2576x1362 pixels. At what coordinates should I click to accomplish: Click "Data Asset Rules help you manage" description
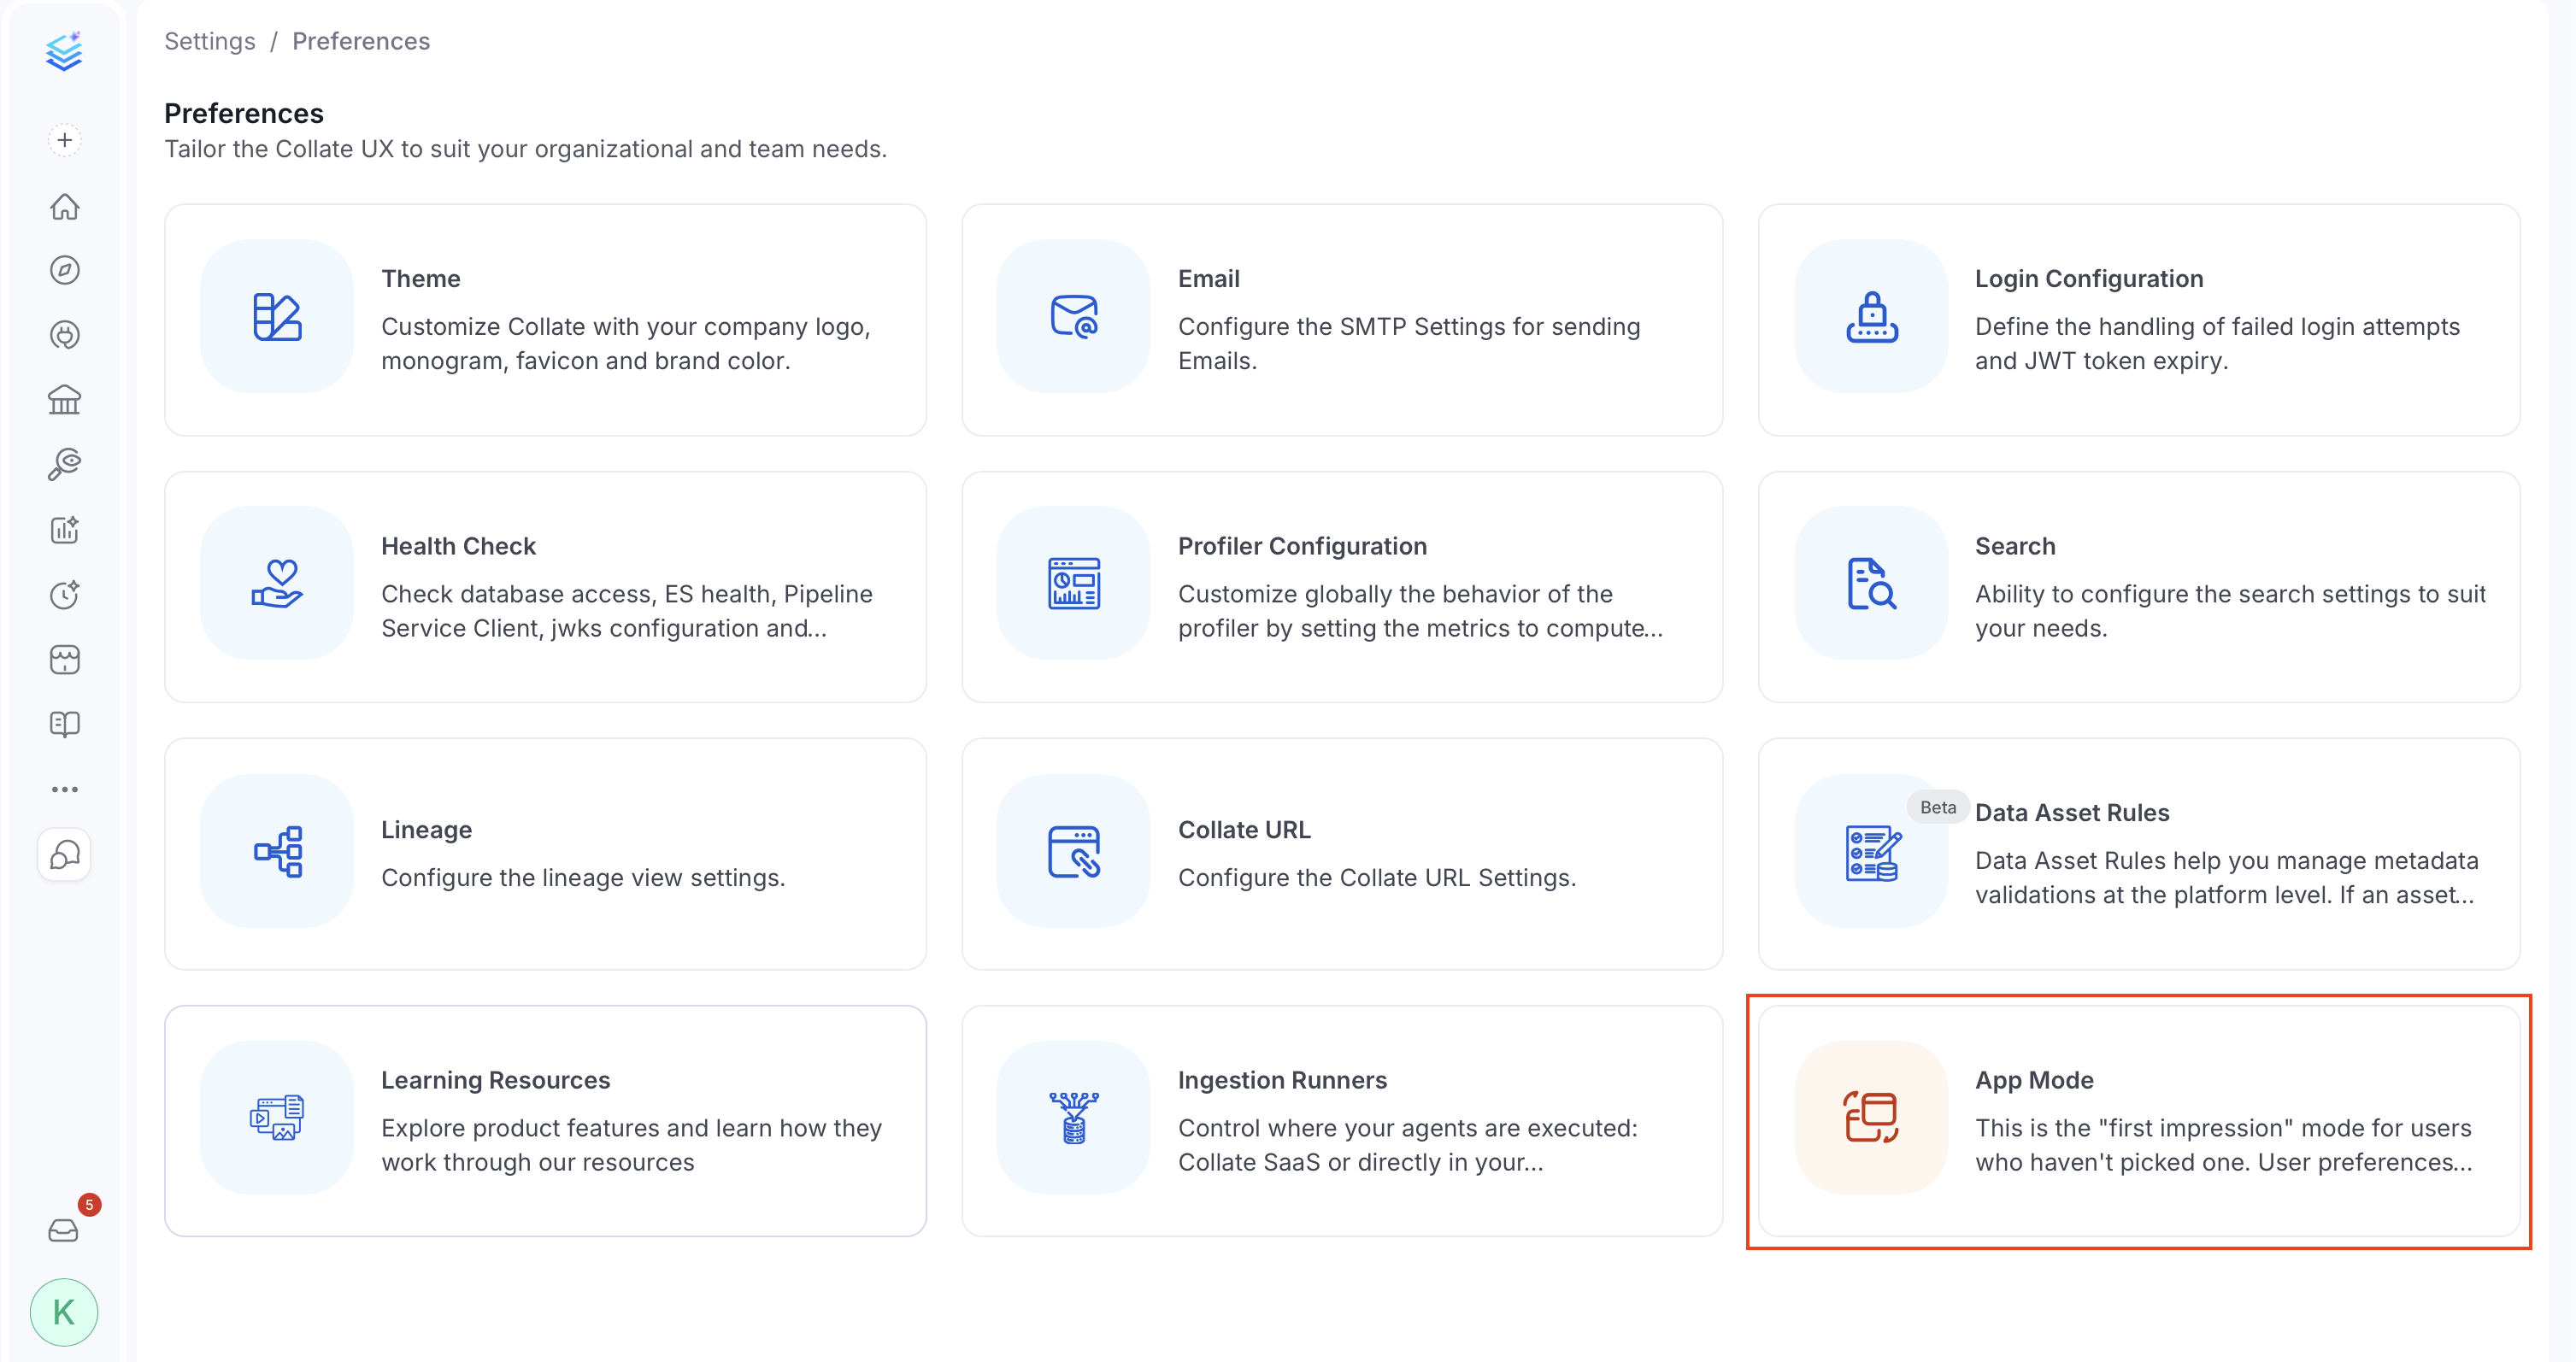coord(2227,878)
